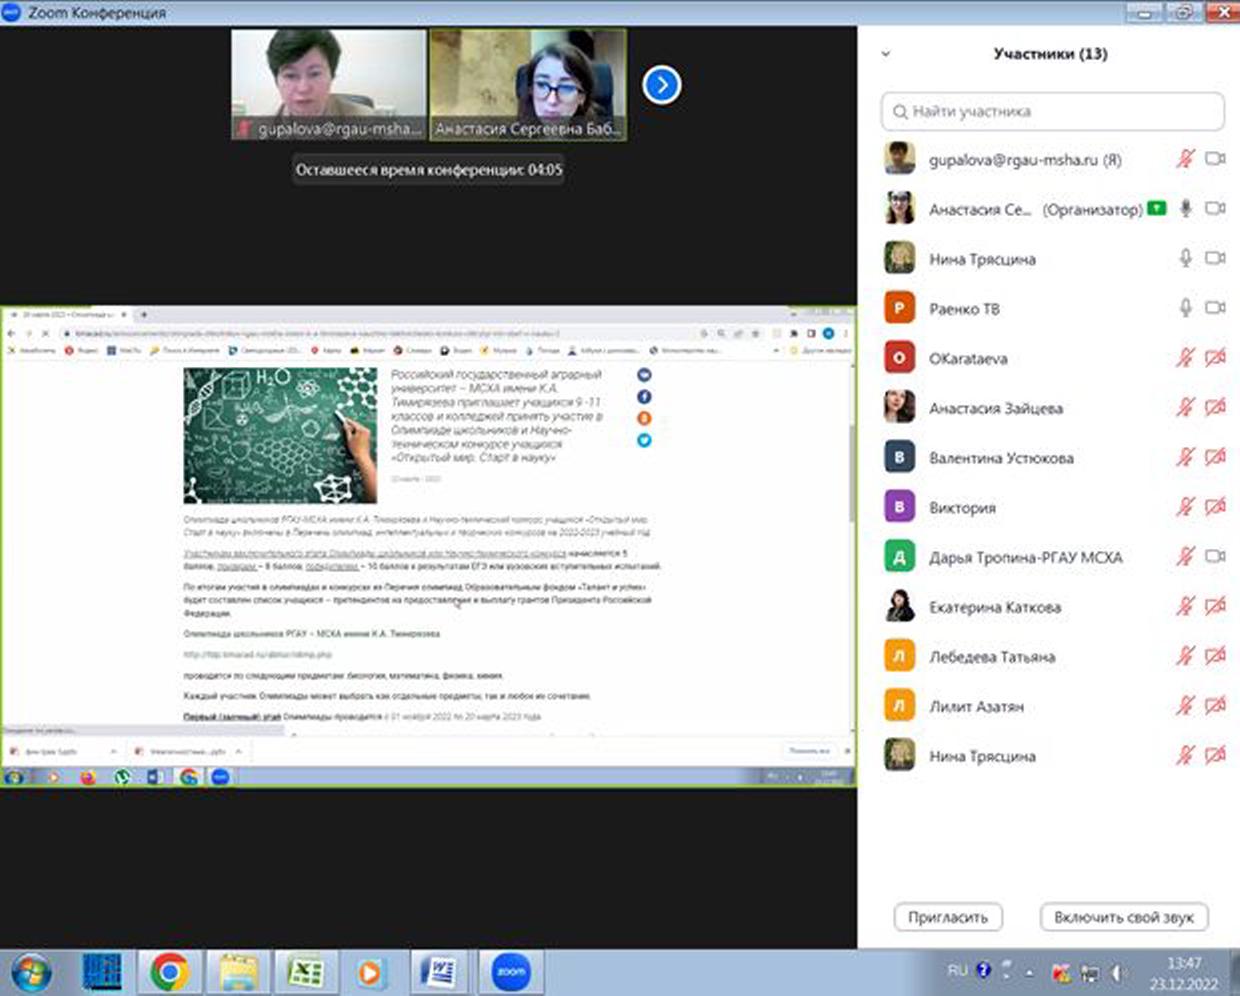Click the Пригласить button
The width and height of the screenshot is (1240, 996).
click(947, 917)
